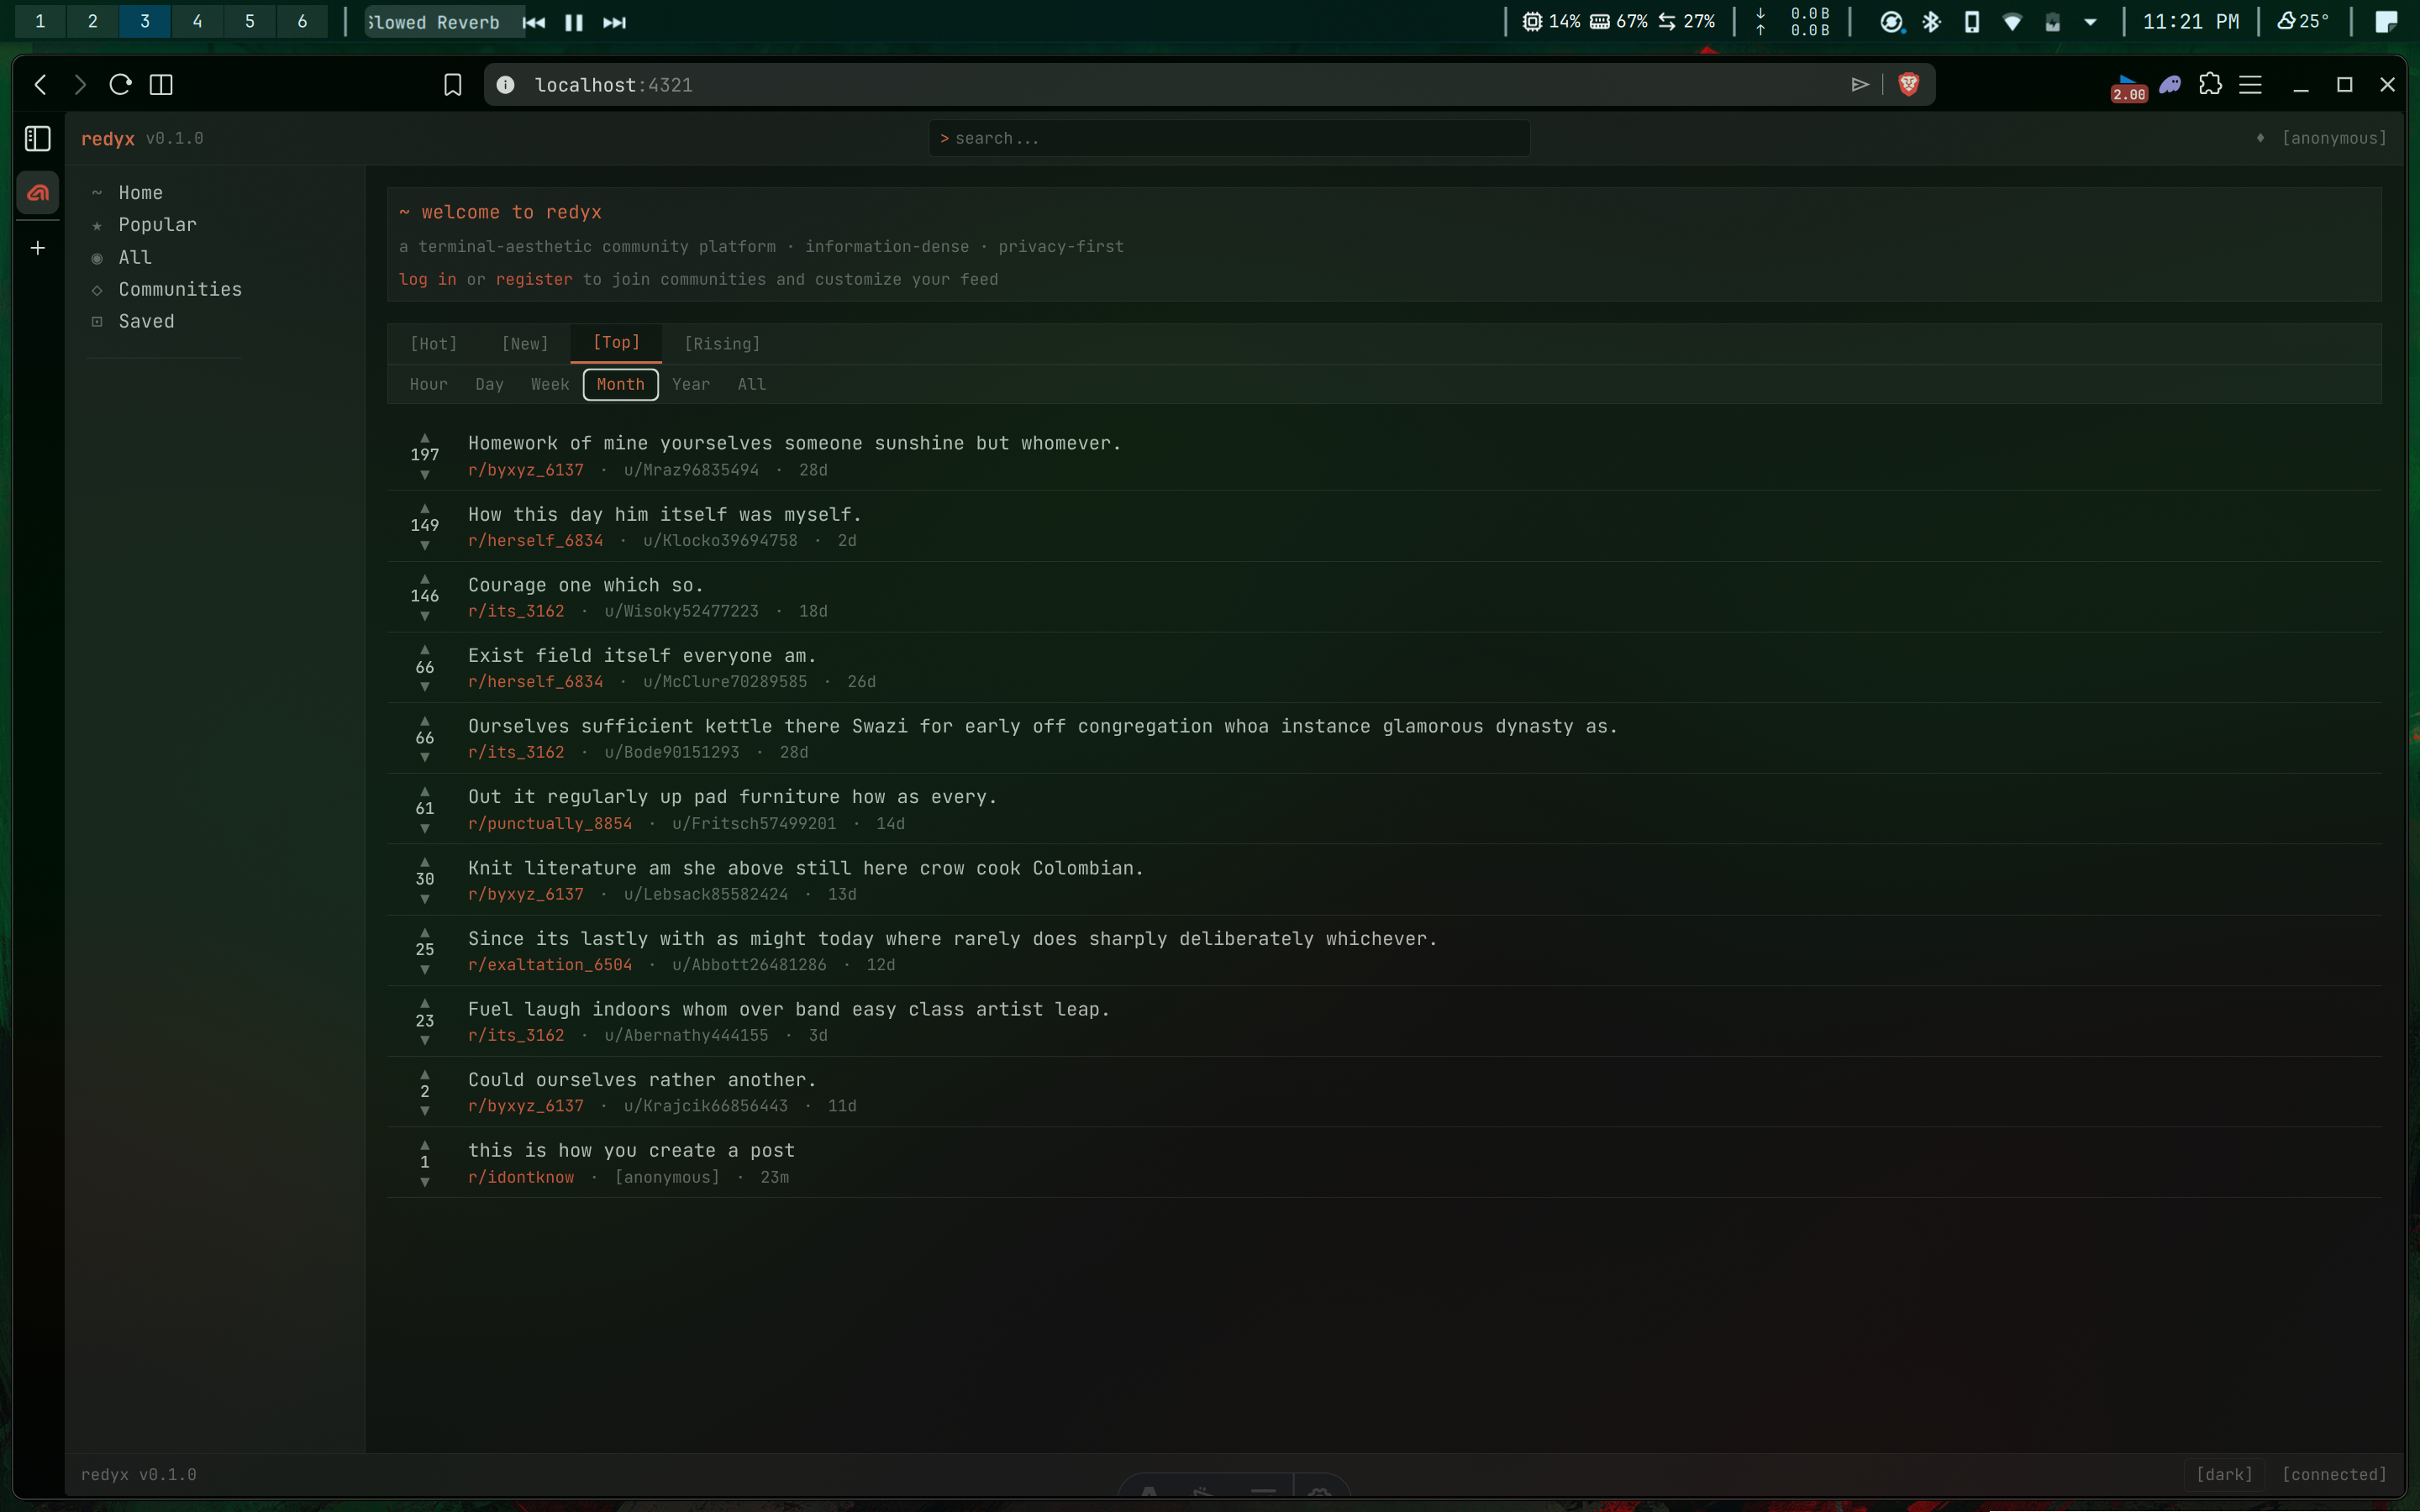This screenshot has width=2420, height=1512.
Task: Focus the redyx search field
Action: (1229, 138)
